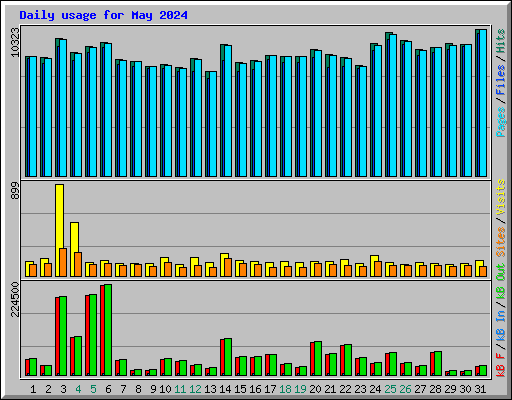Click day label 24 on the x-axis
The height and width of the screenshot is (400, 512).
point(375,389)
